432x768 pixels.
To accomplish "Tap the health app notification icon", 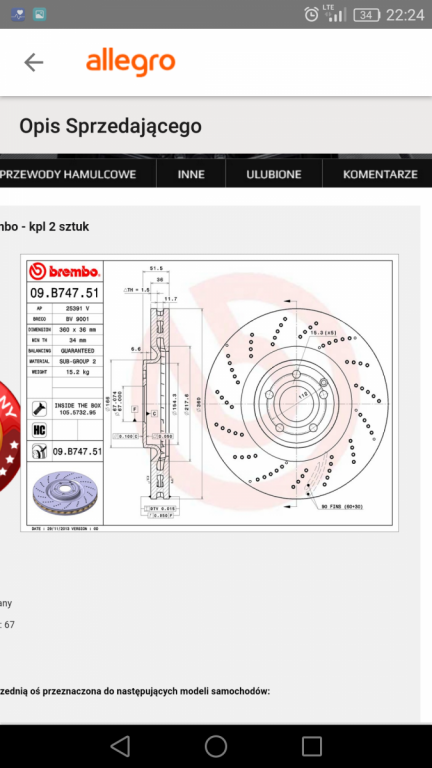I will 18,14.
